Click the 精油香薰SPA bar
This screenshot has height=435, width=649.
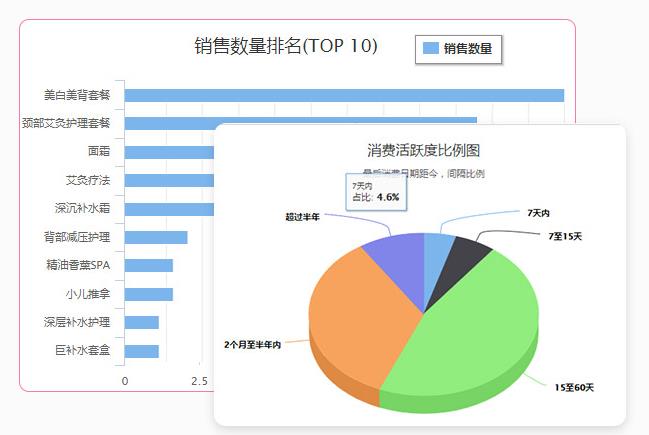(x=149, y=266)
